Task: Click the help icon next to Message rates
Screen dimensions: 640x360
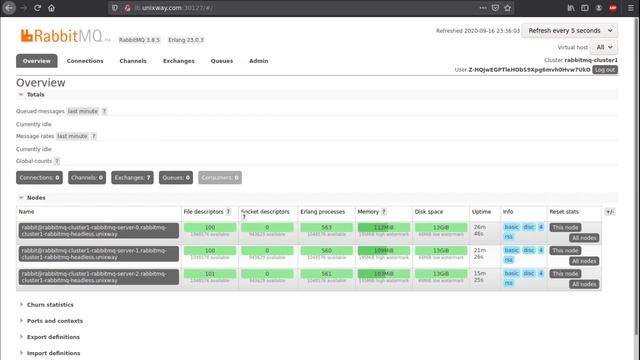Action: tap(93, 136)
